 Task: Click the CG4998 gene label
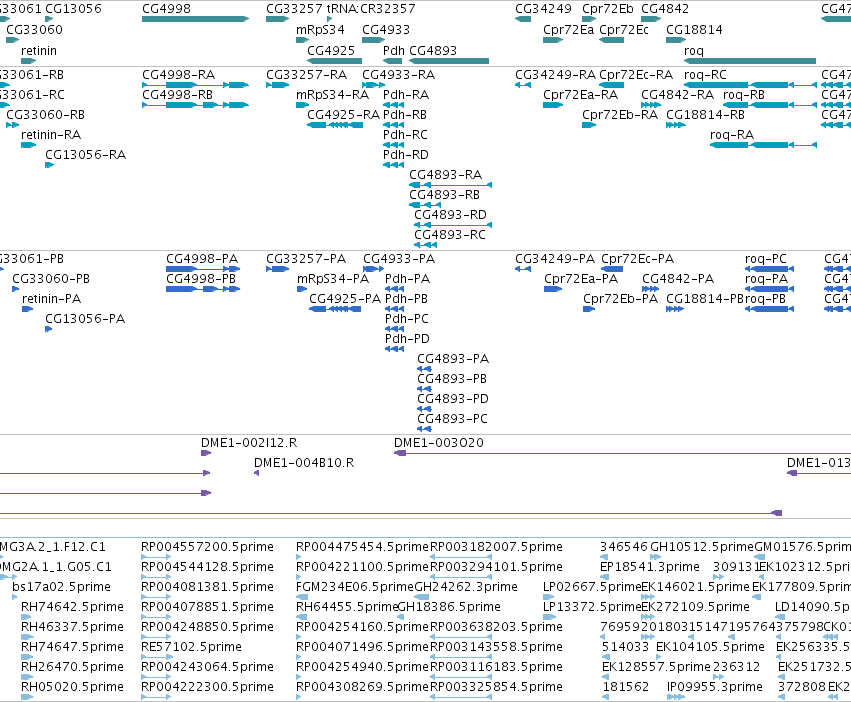click(166, 9)
